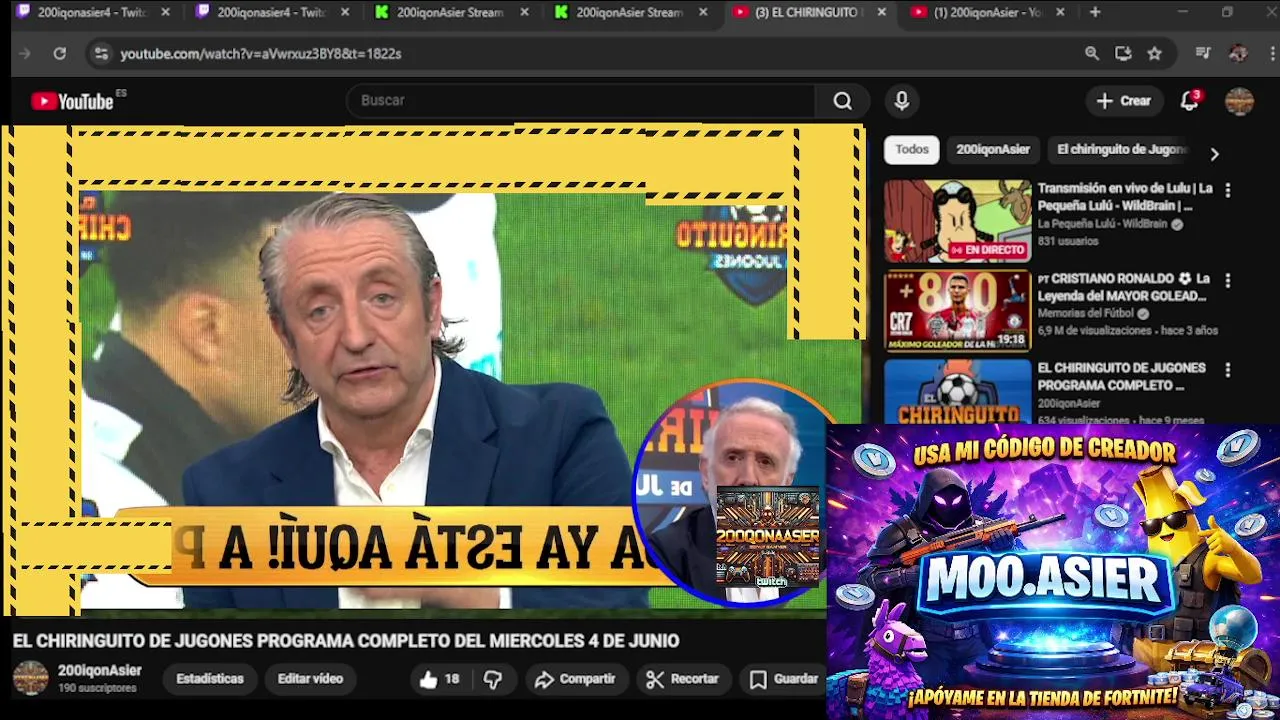Dislike the video with thumbs down

point(493,679)
